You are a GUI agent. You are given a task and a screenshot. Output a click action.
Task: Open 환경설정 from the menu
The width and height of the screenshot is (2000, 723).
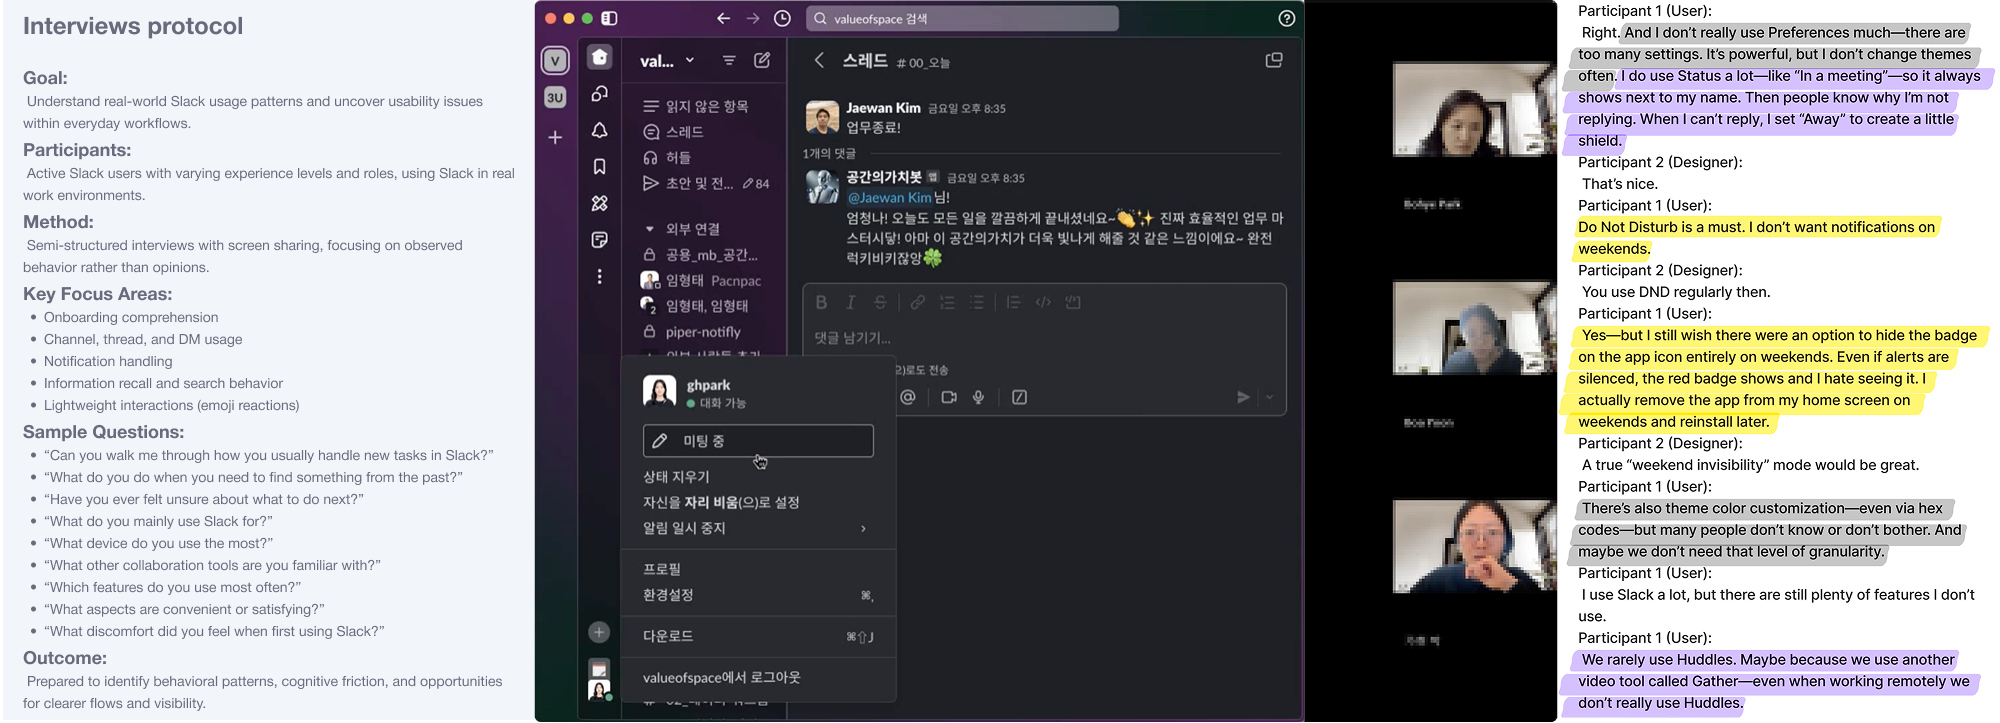[668, 595]
